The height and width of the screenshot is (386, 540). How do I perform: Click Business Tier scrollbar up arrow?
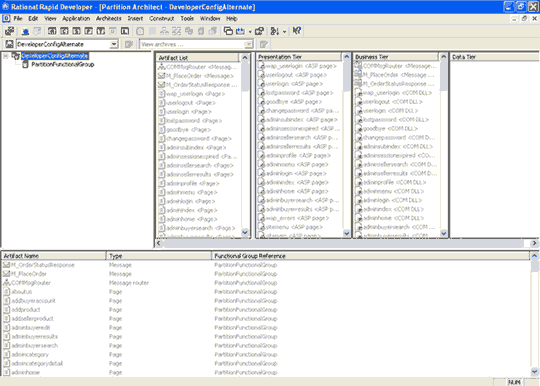point(444,56)
